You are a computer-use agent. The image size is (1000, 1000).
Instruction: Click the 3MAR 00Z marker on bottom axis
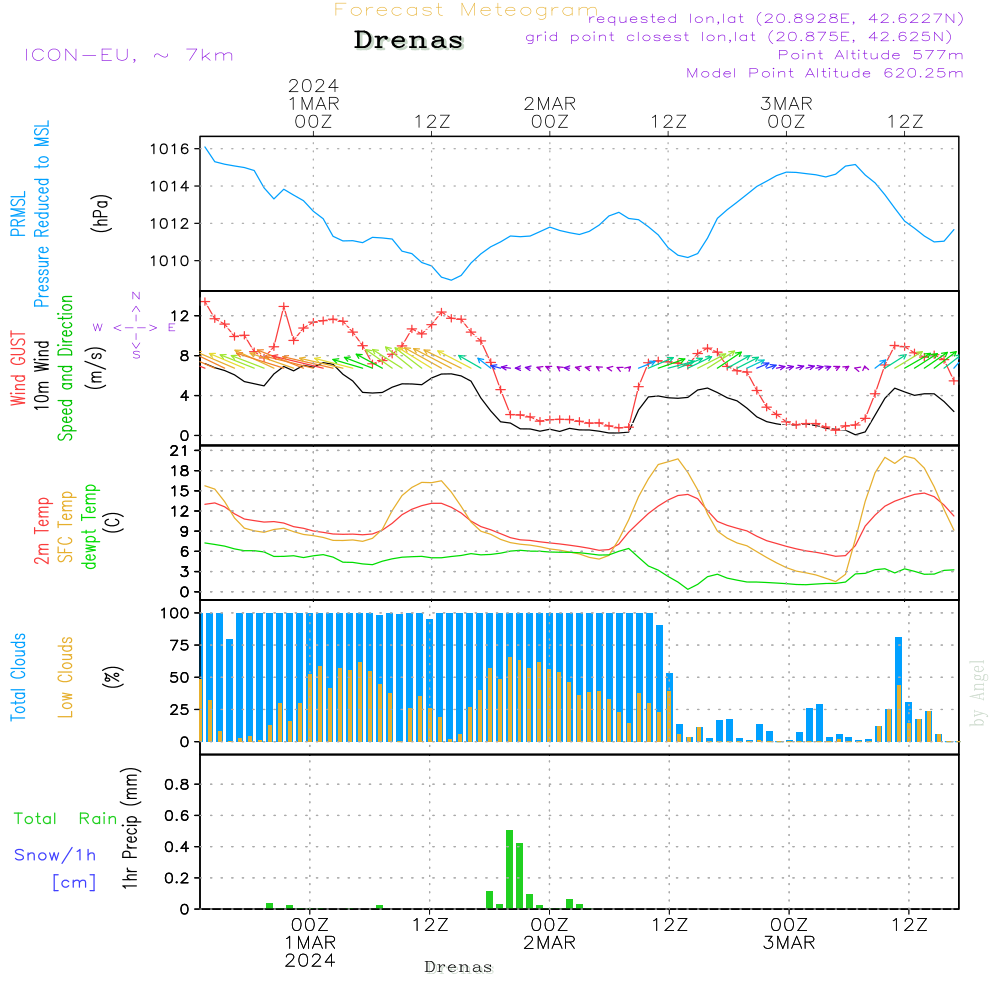(x=788, y=934)
